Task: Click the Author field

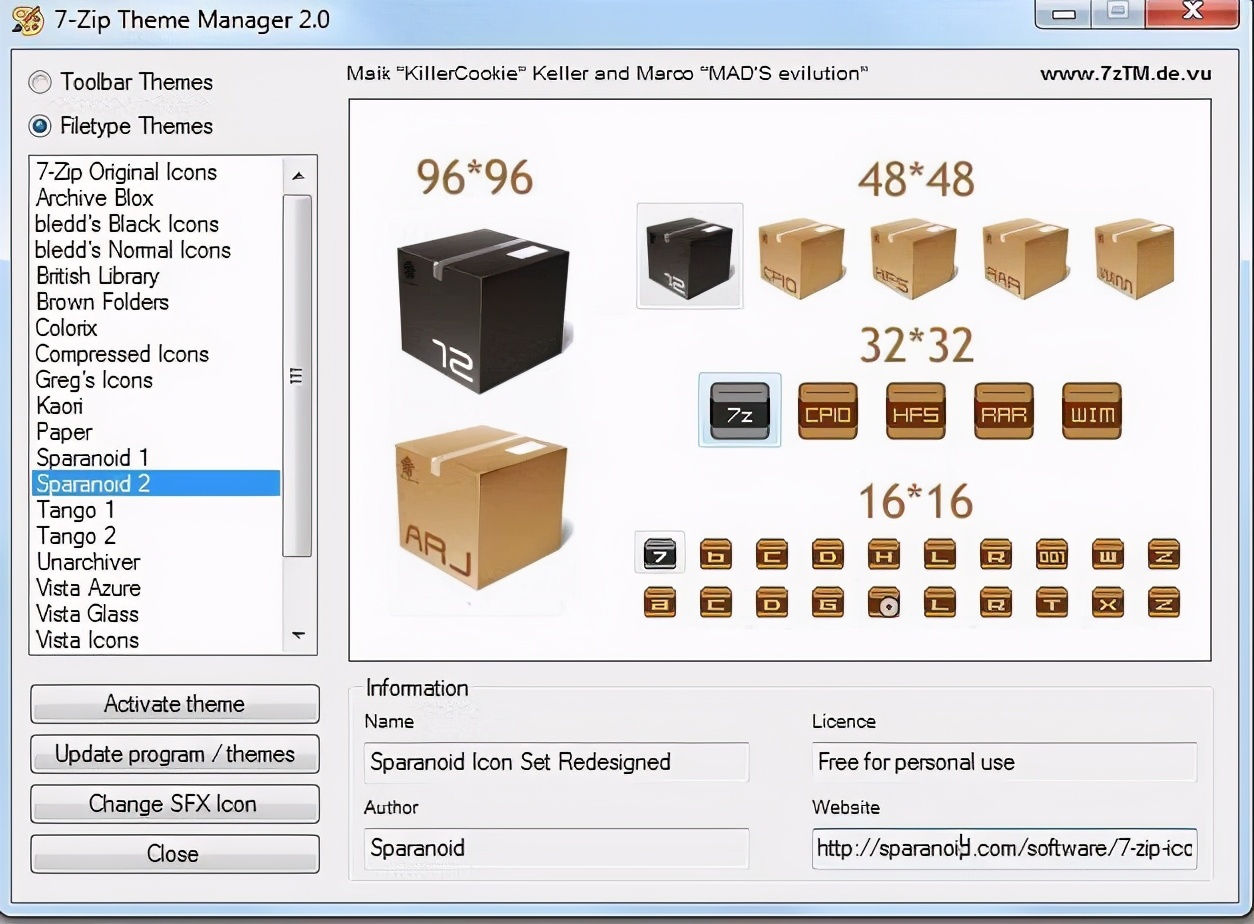Action: [556, 848]
